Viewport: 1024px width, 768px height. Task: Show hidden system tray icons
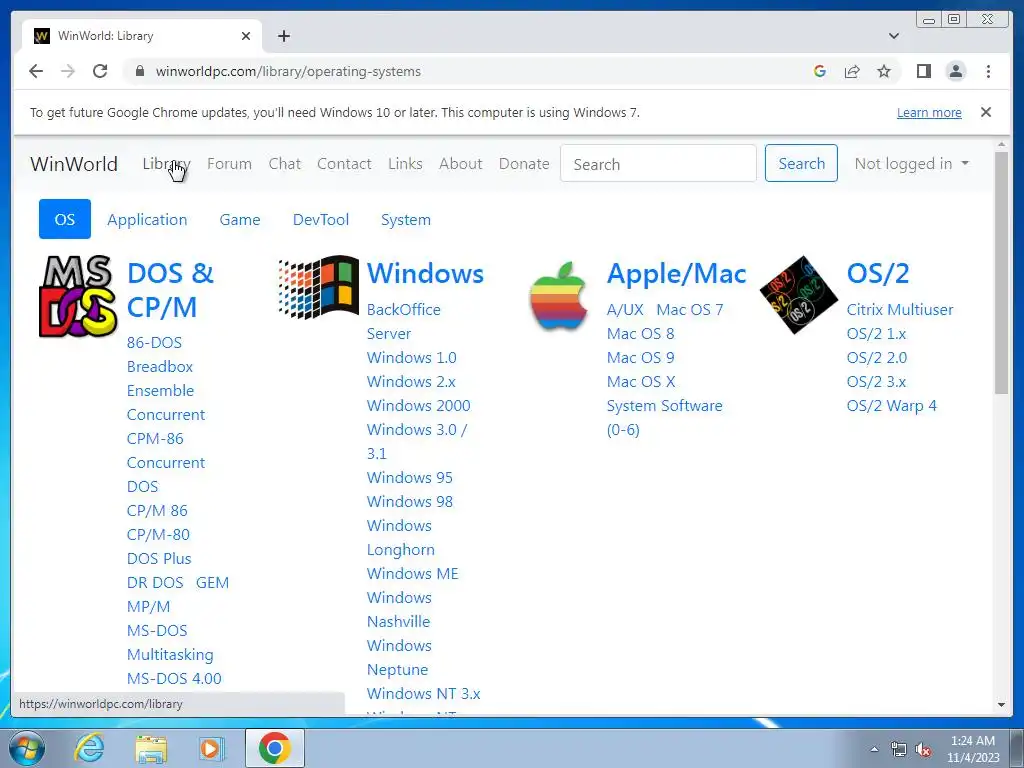click(874, 750)
